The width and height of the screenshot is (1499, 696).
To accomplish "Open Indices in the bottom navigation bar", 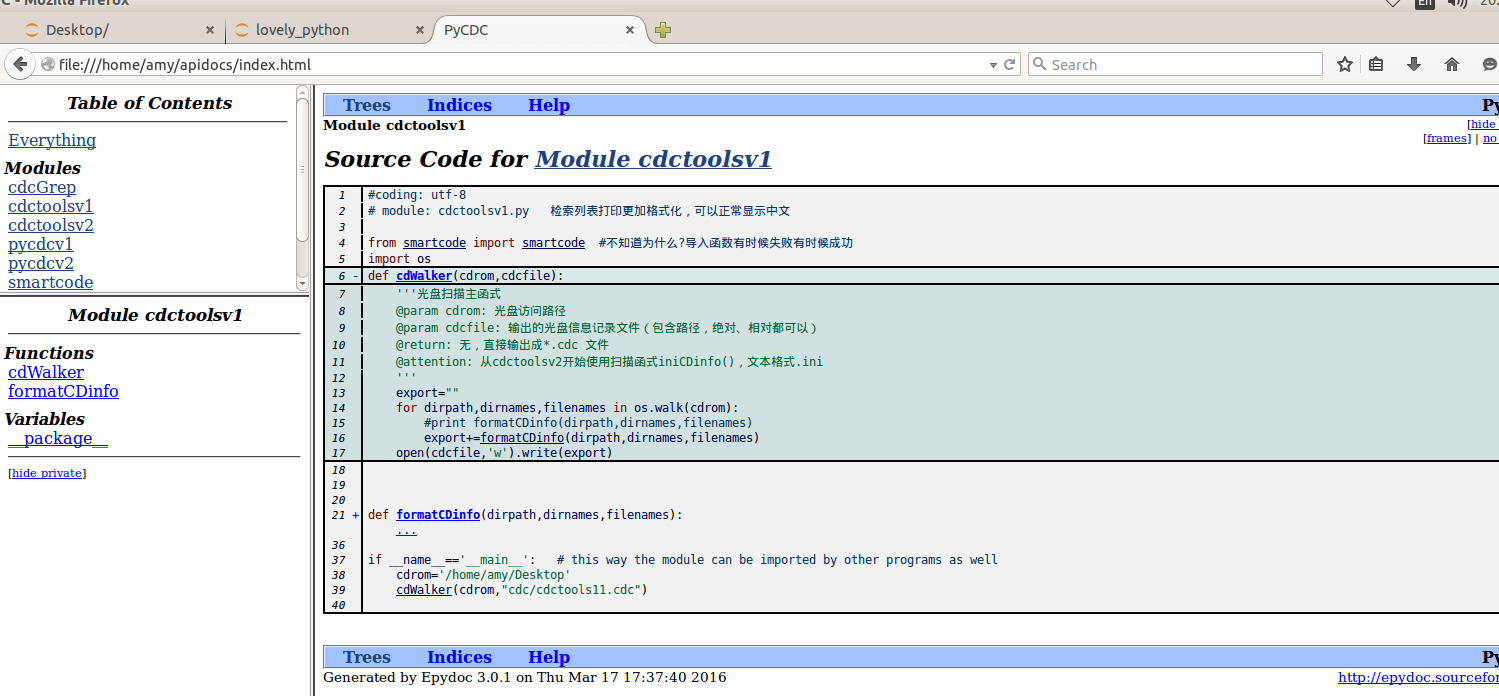I will [459, 657].
